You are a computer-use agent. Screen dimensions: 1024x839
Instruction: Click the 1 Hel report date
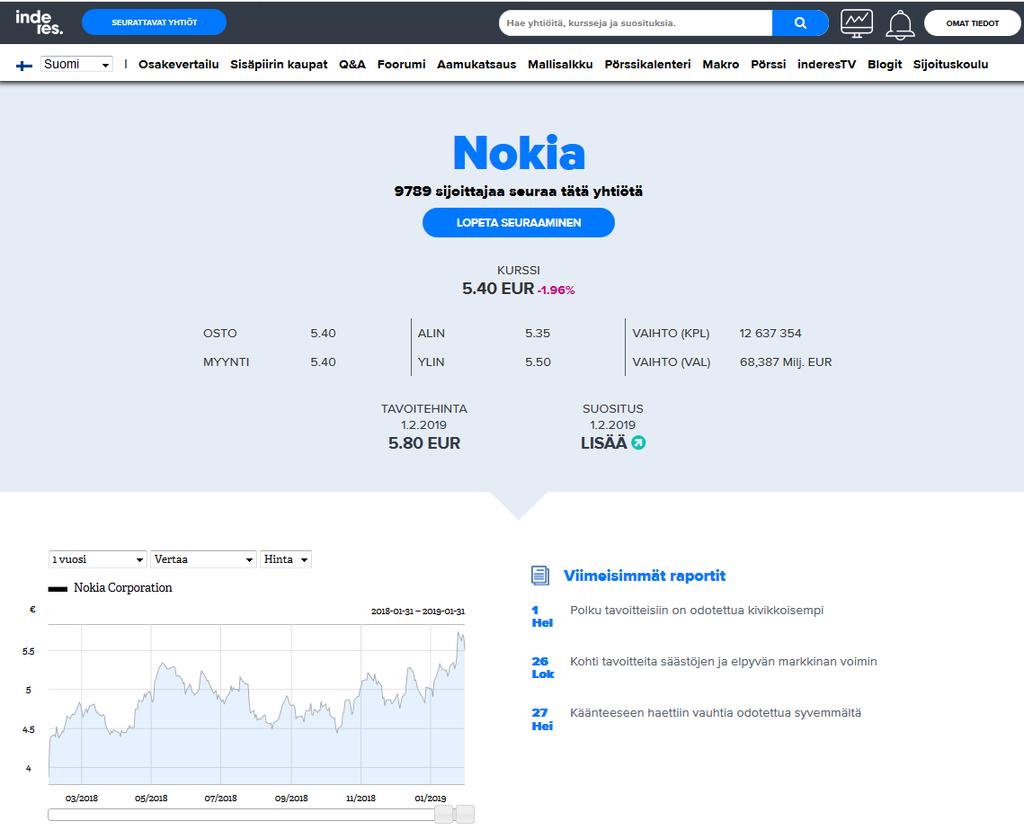tap(542, 616)
